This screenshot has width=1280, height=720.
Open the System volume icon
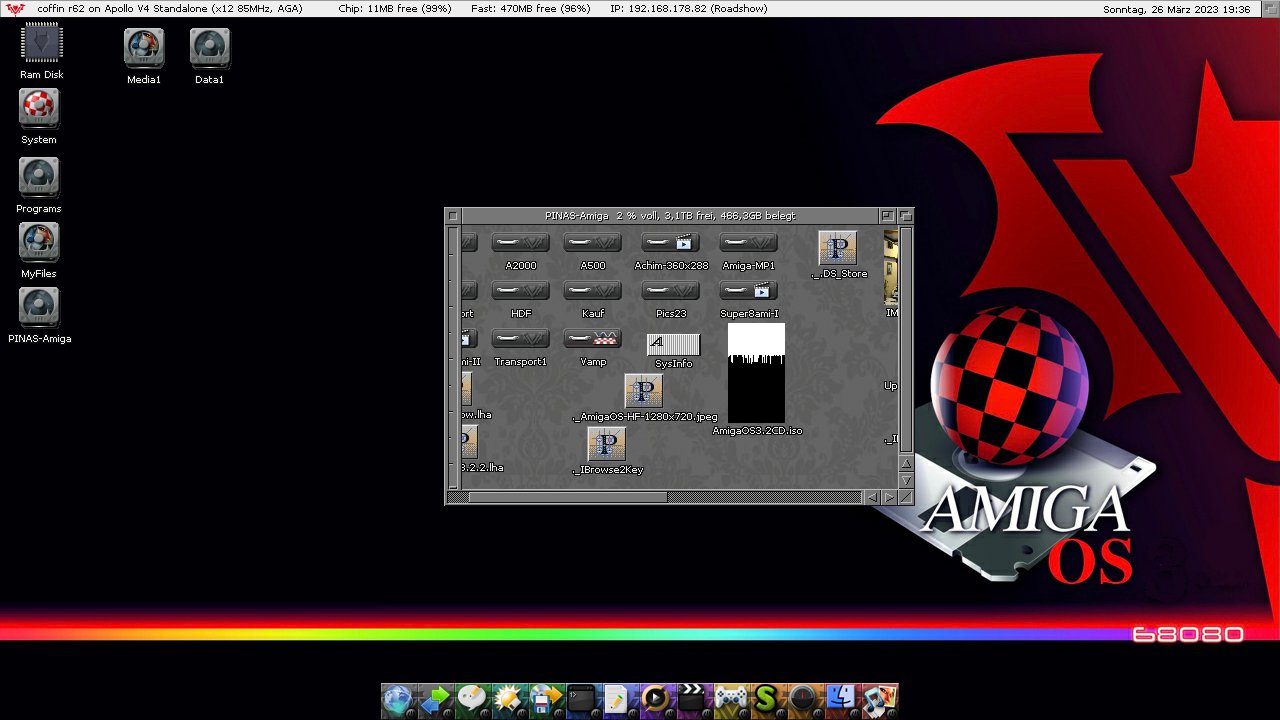pos(39,109)
